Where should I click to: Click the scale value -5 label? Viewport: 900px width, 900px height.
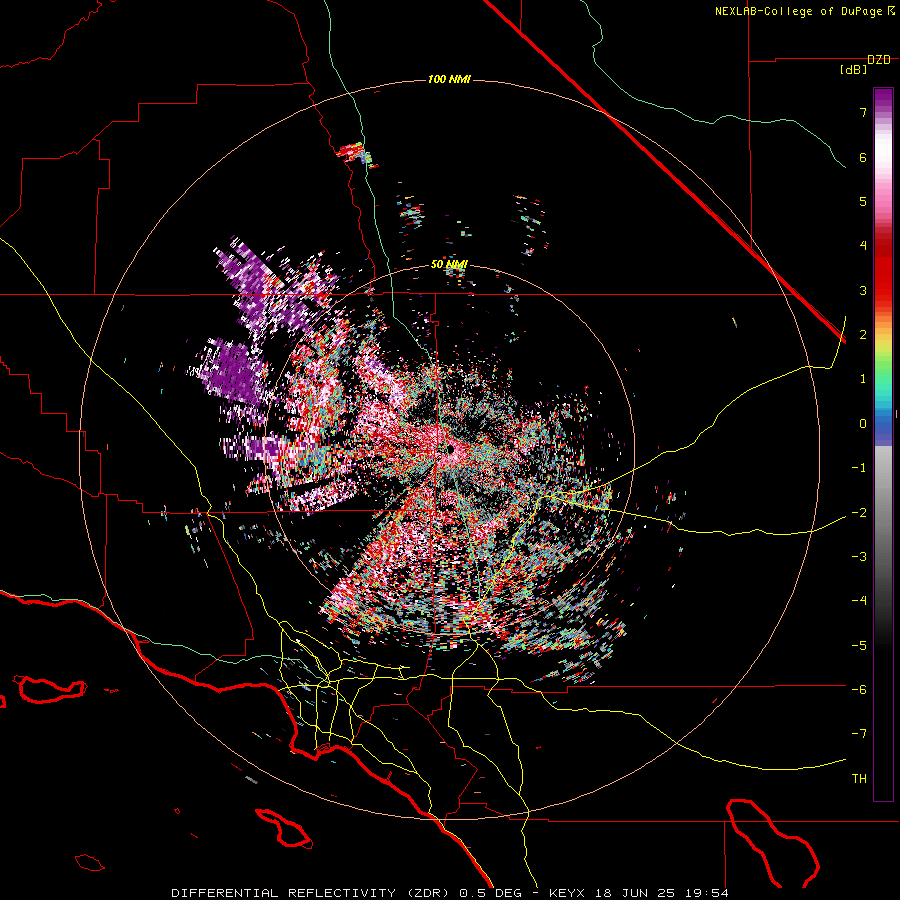859,645
